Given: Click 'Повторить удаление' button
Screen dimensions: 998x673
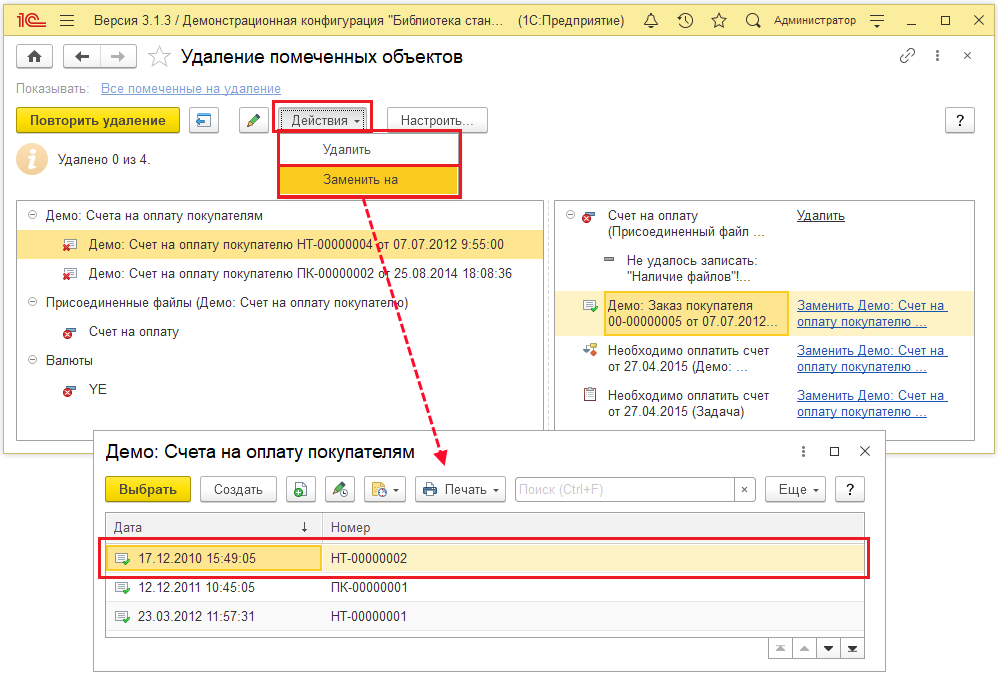Looking at the screenshot, I should coord(98,120).
